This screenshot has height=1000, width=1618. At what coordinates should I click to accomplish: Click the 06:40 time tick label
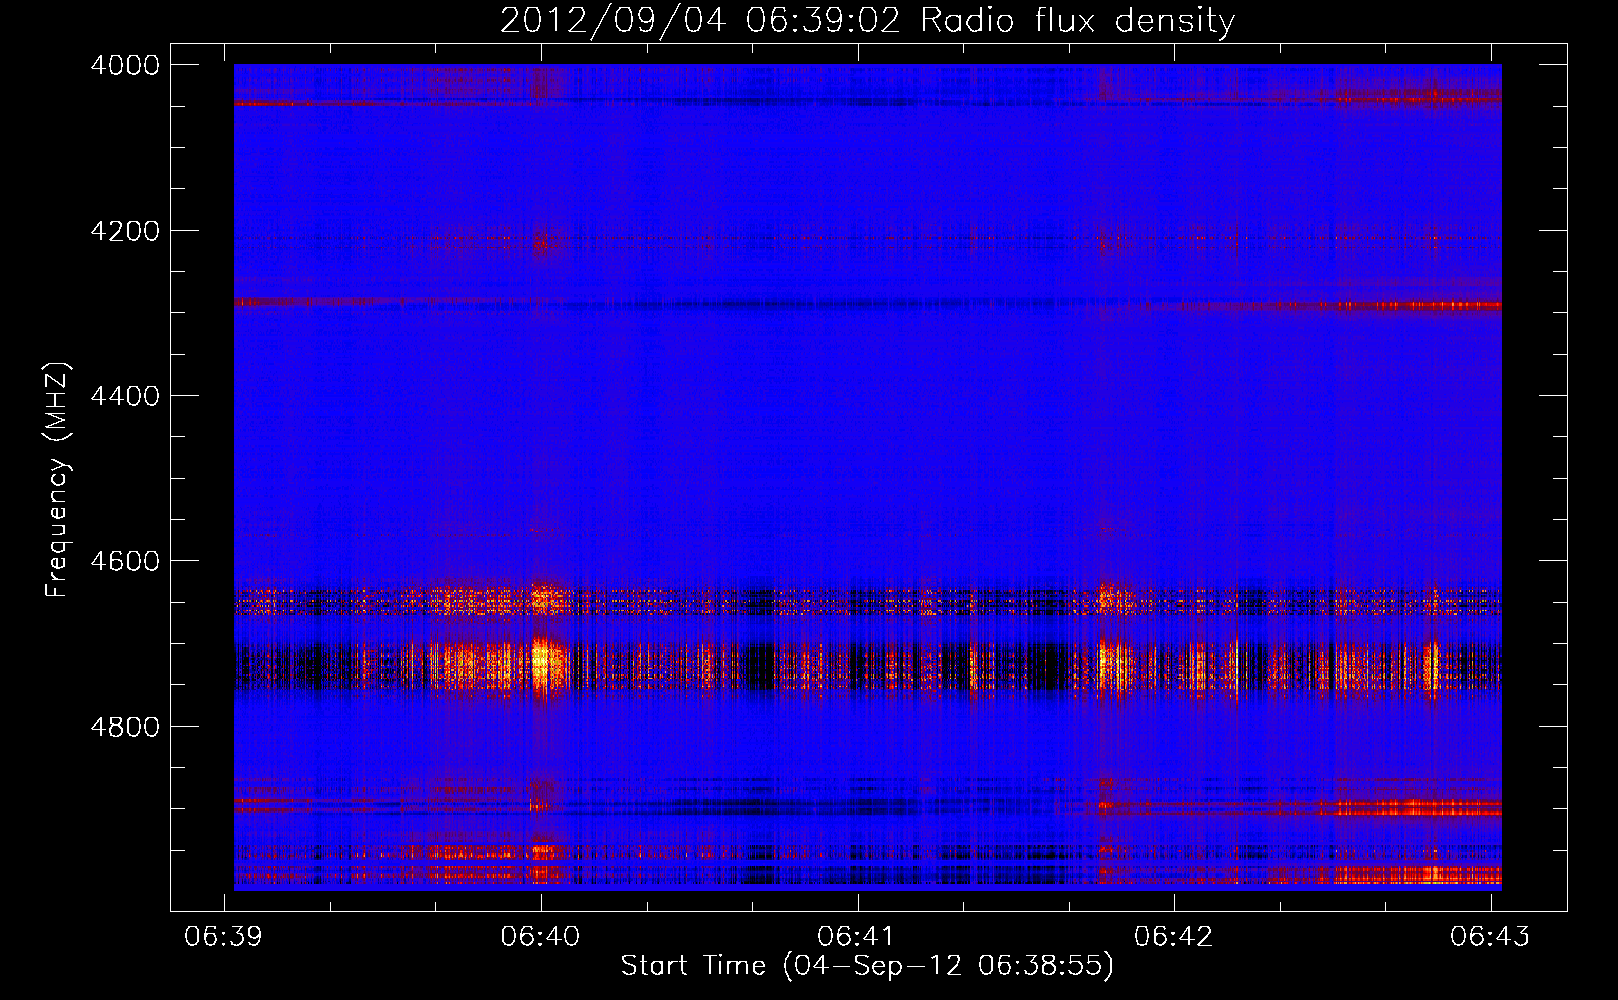click(540, 936)
